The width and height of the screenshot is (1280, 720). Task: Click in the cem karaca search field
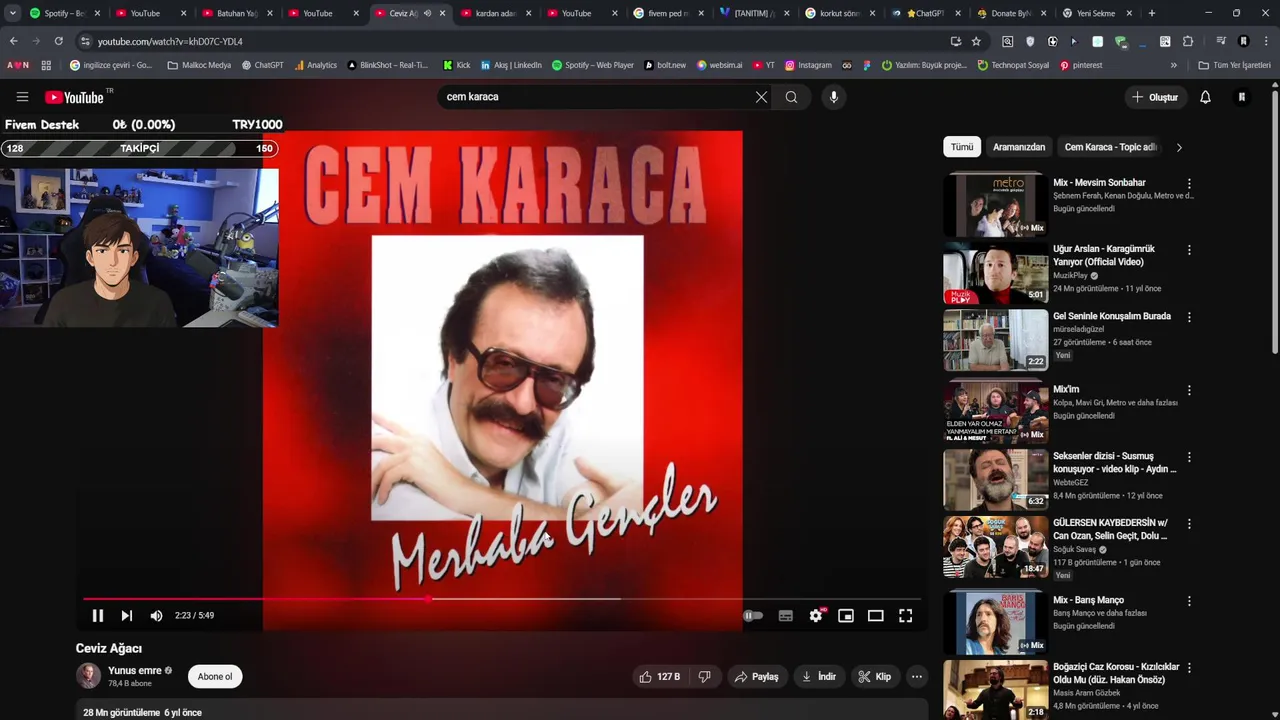pos(595,97)
